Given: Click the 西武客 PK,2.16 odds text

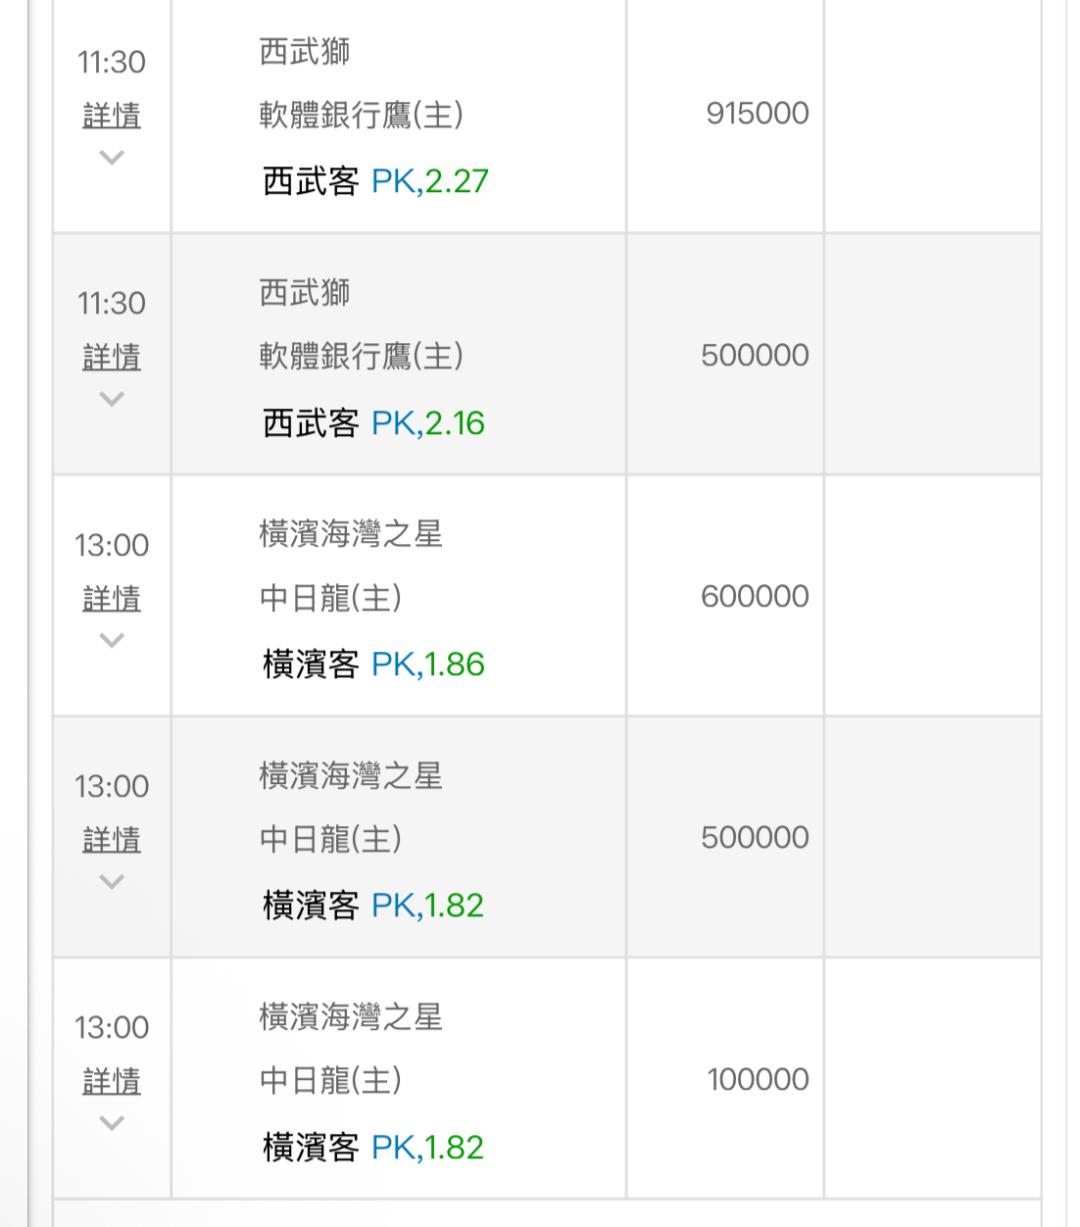Looking at the screenshot, I should [373, 423].
